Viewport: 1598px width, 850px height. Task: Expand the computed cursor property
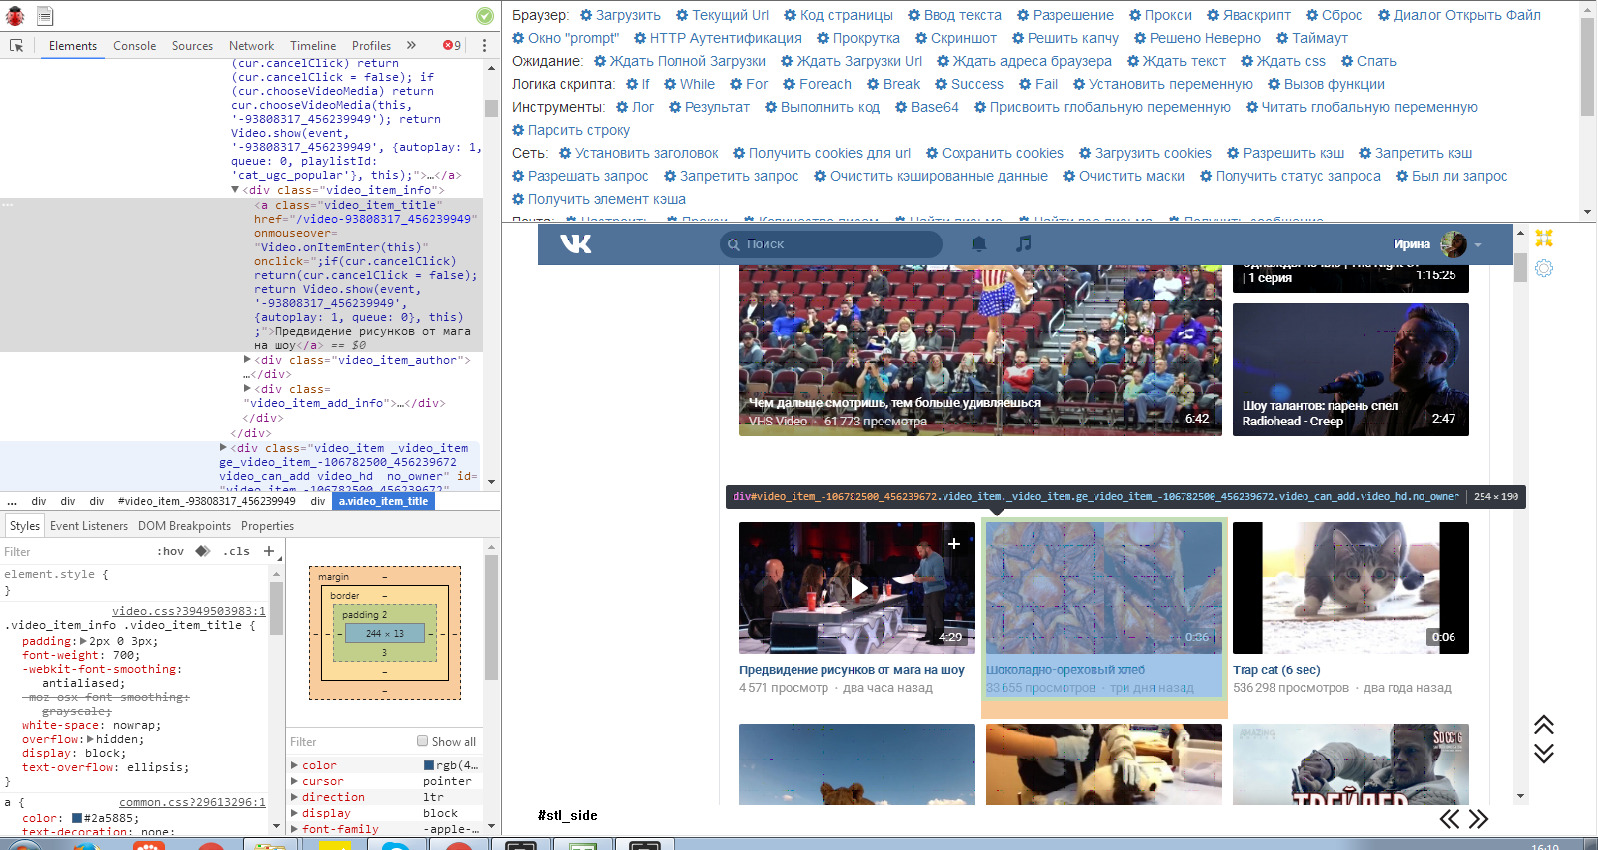[x=295, y=781]
